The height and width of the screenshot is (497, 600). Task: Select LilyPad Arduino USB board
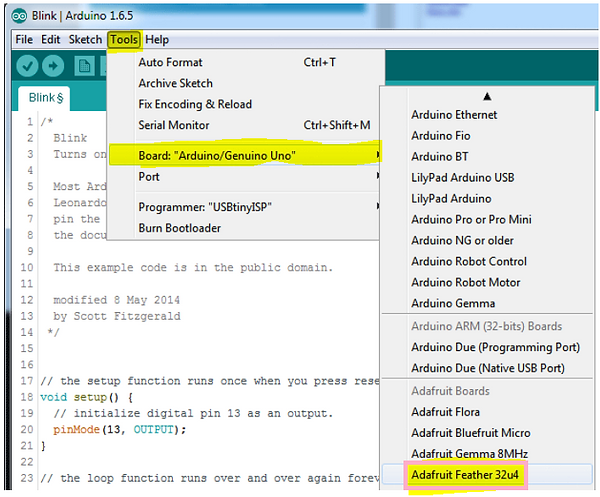tap(487, 178)
